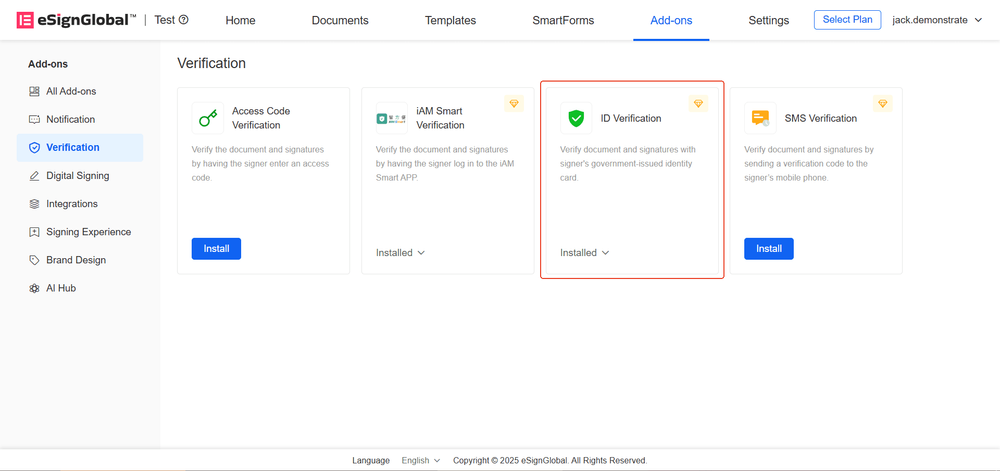Viewport: 1000px width, 471px height.
Task: Install the SMS Verification add-on
Action: click(768, 249)
